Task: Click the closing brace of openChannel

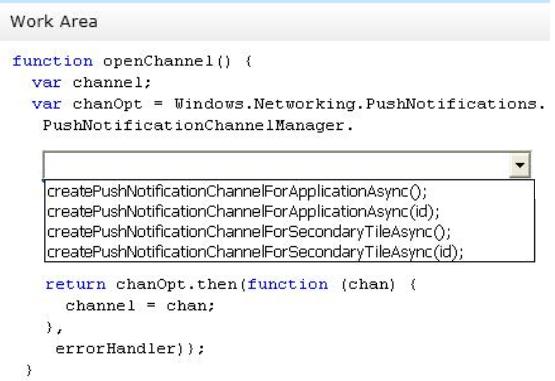Action: [x=29, y=370]
